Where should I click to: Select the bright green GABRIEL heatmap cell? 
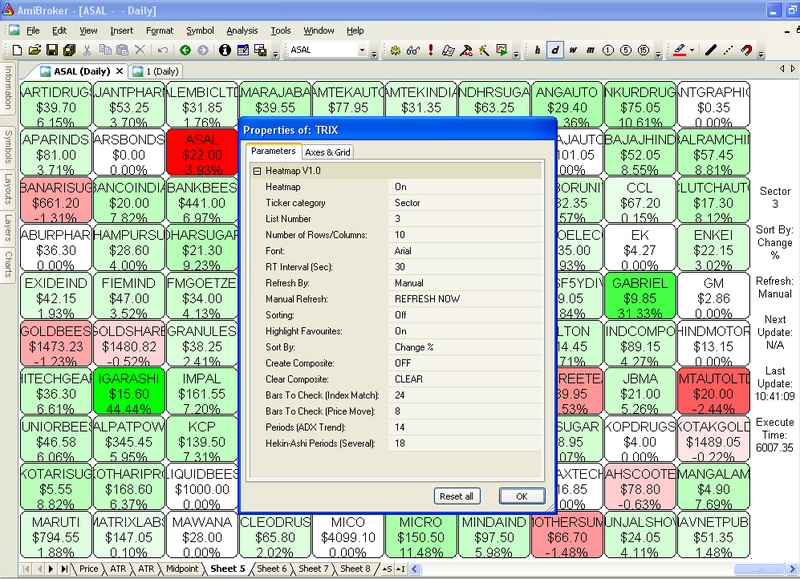point(640,297)
